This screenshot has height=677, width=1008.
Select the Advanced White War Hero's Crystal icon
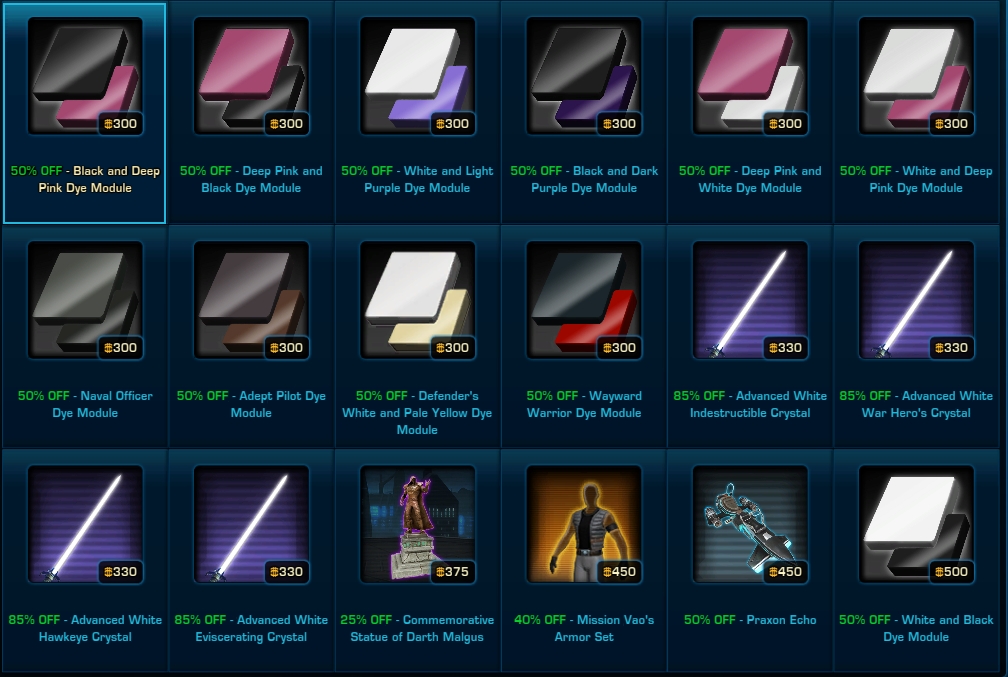tap(916, 300)
